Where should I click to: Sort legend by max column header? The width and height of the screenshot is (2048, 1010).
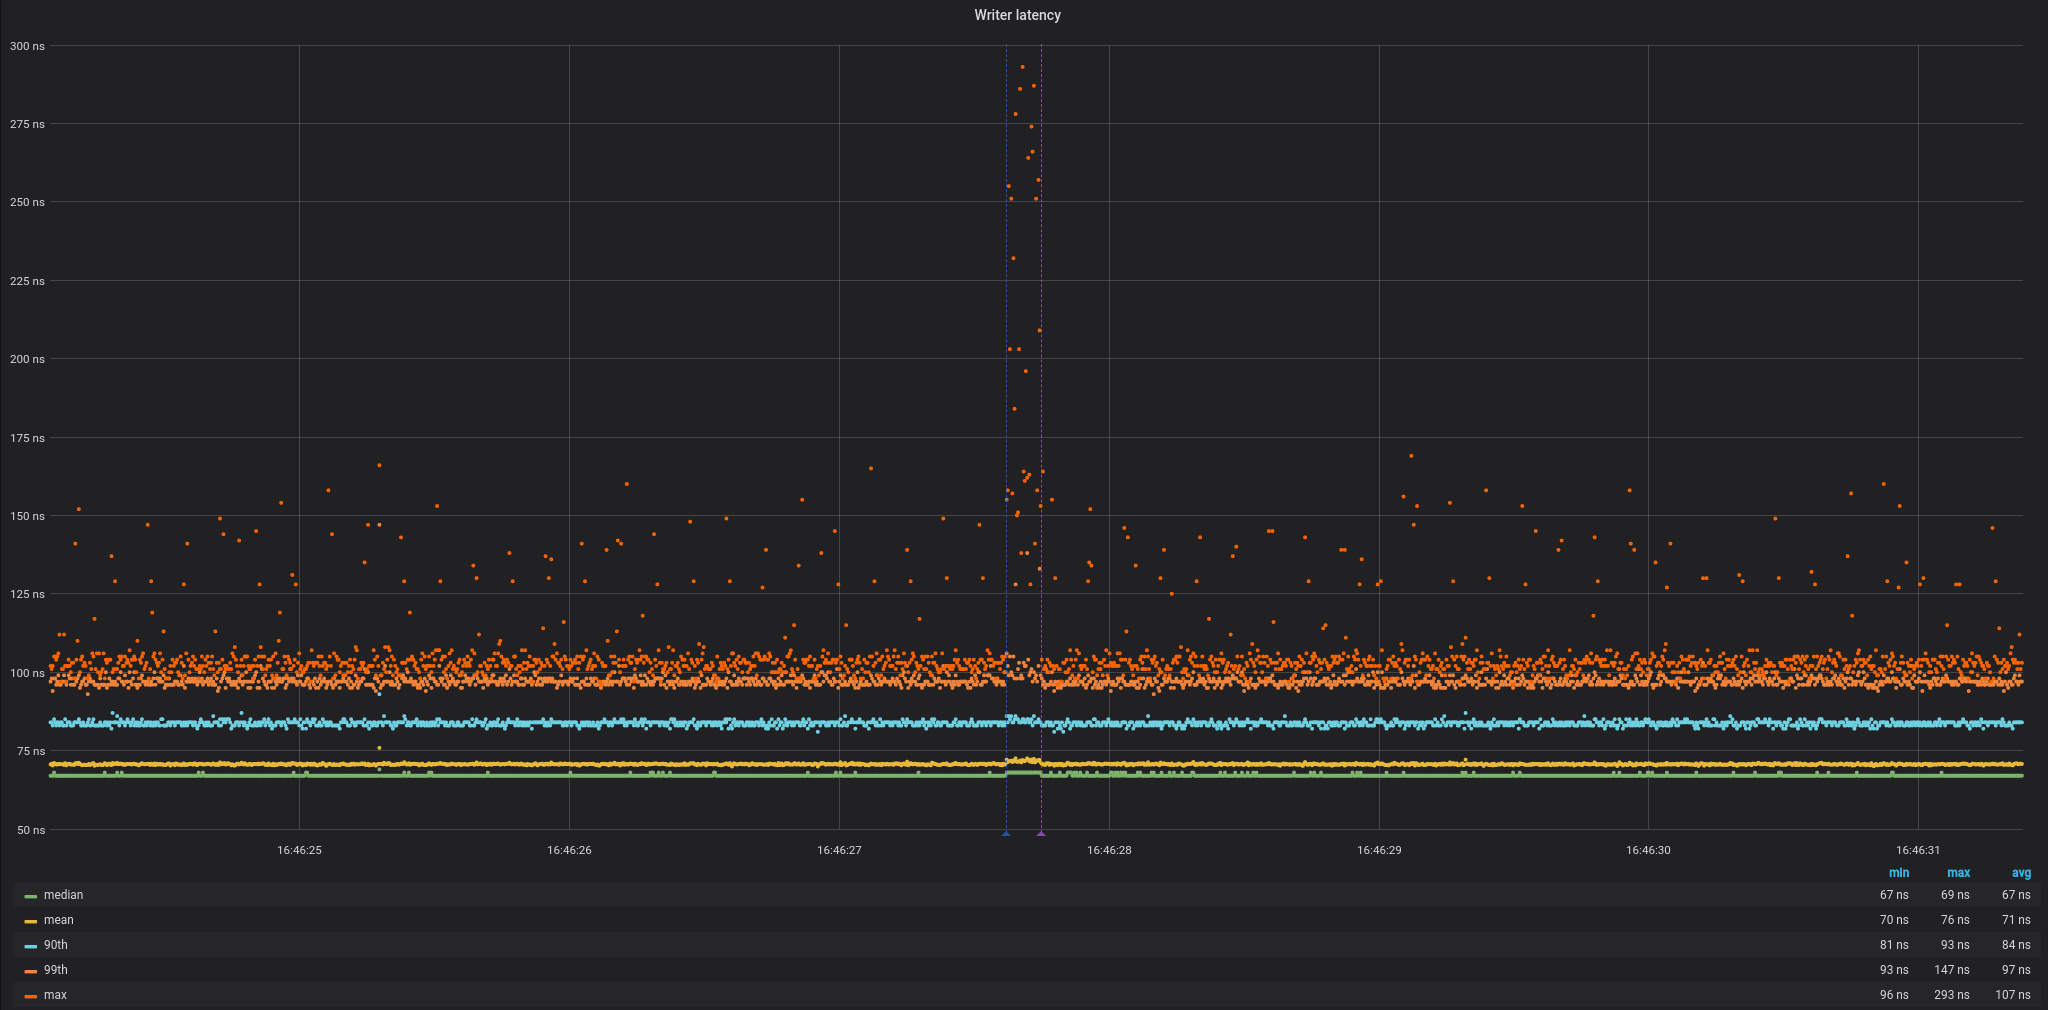coord(1958,873)
